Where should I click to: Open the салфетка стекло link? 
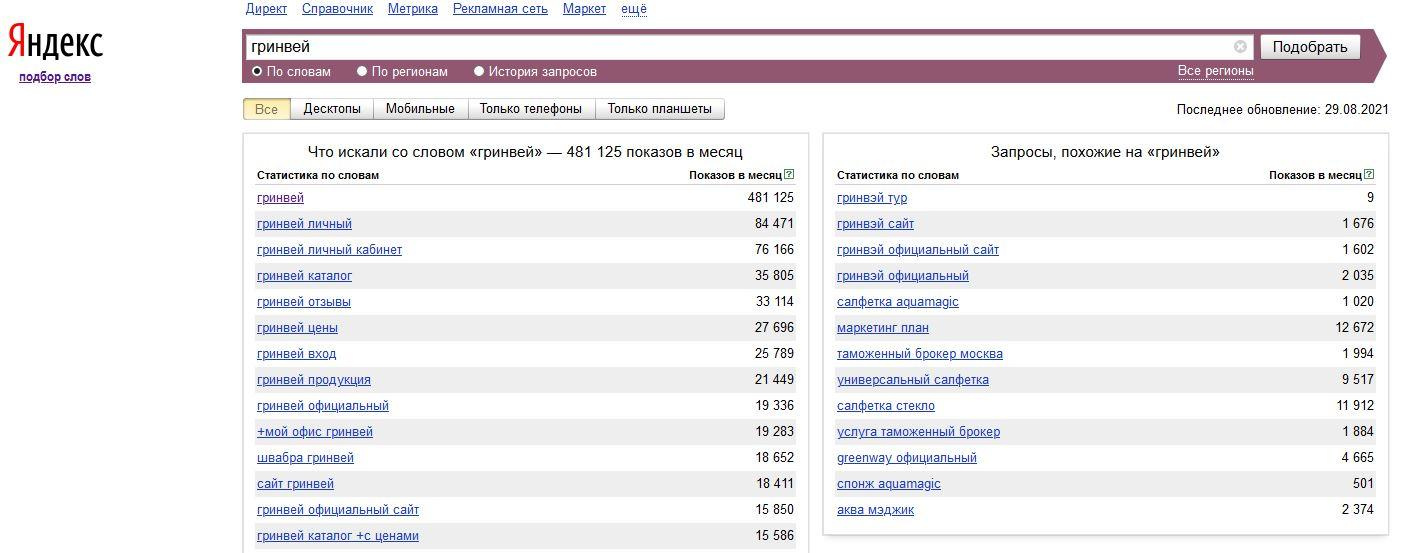[x=886, y=406]
